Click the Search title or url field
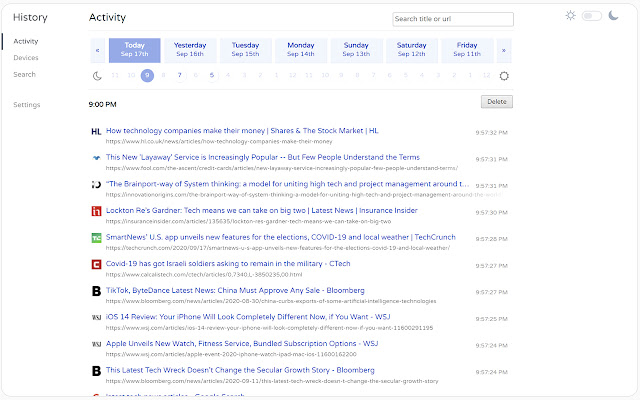 [x=452, y=19]
